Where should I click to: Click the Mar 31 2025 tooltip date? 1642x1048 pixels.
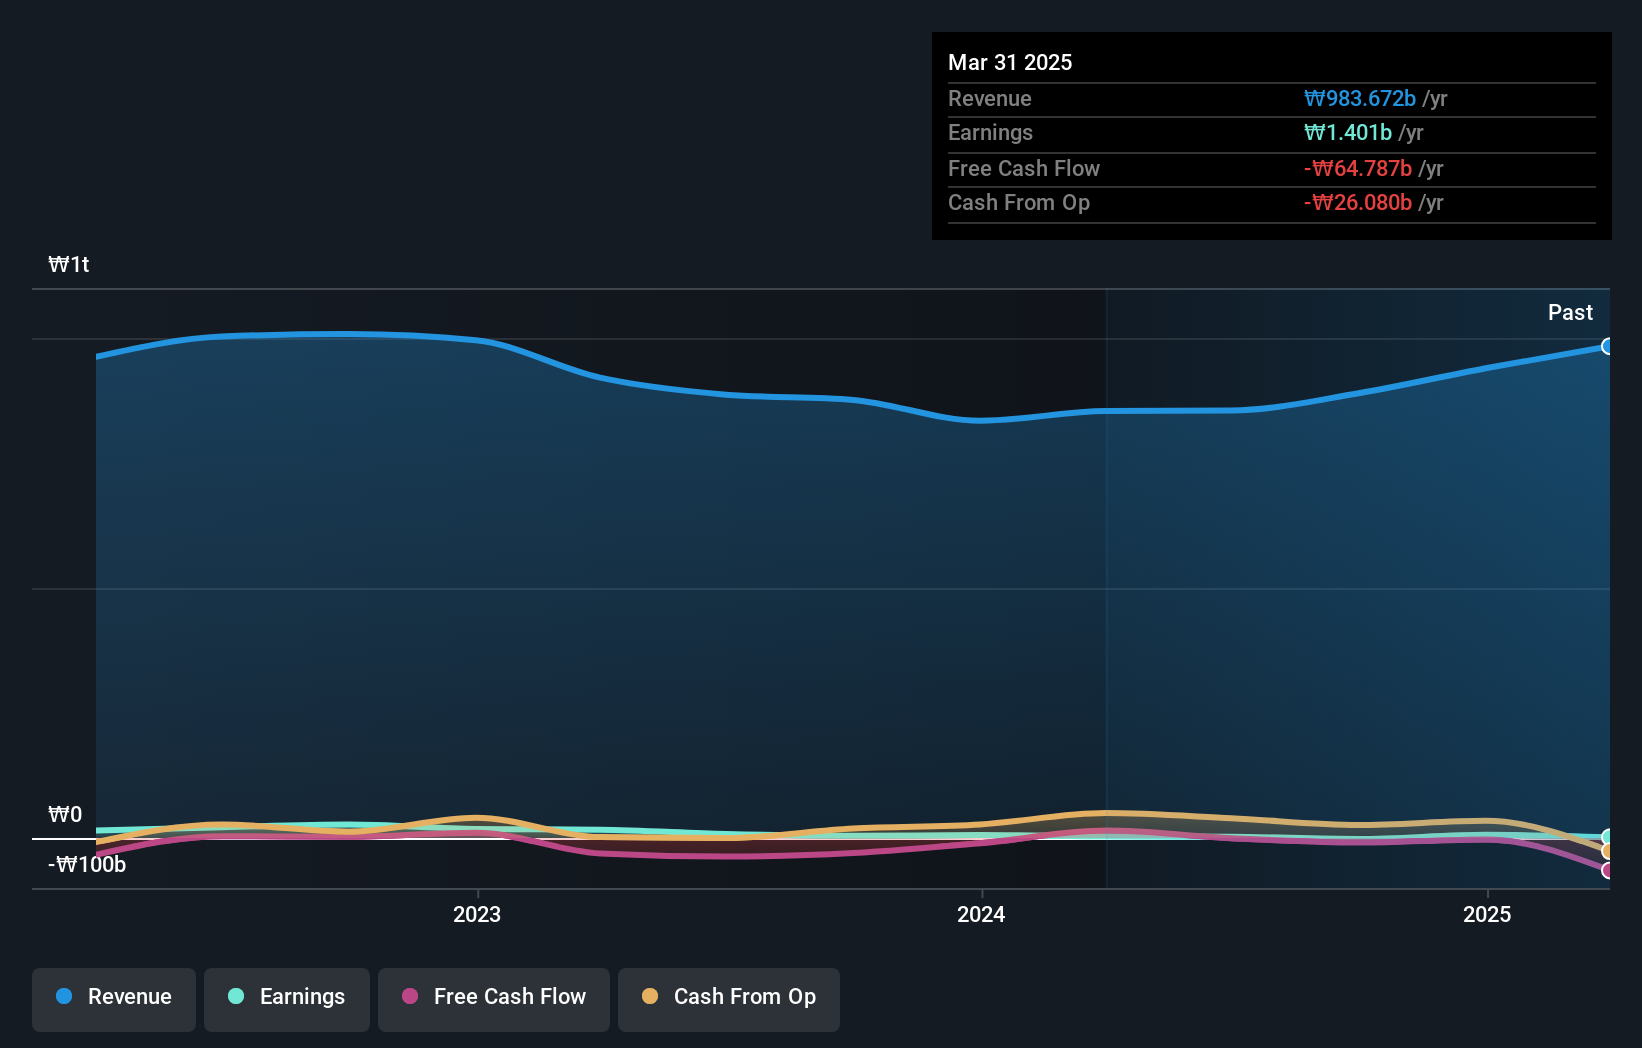(1010, 62)
